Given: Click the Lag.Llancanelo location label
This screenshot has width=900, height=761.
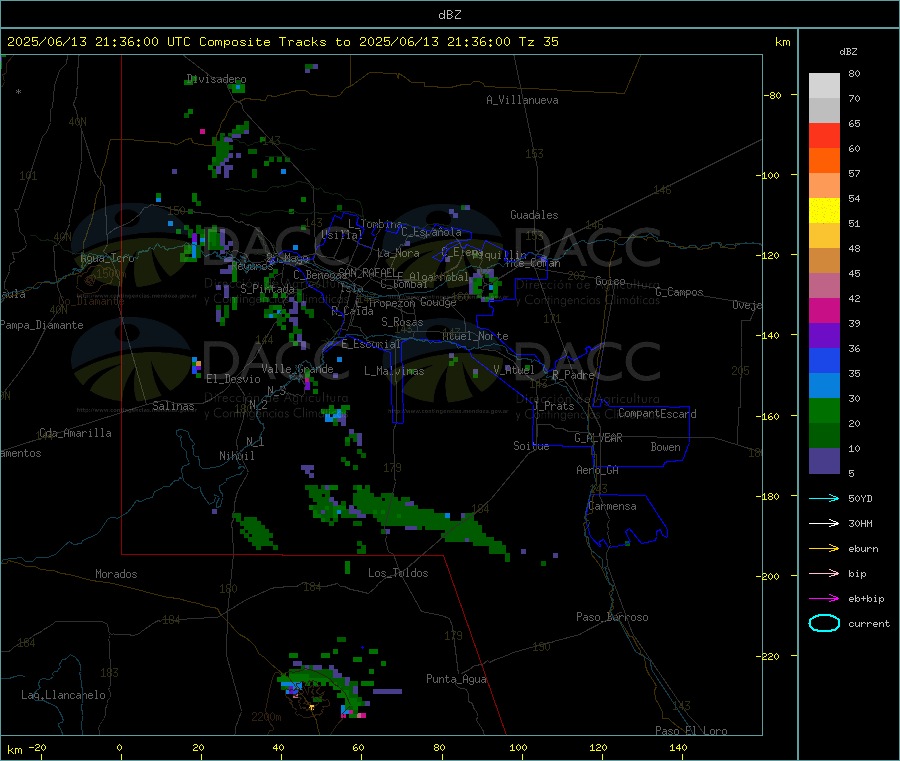Looking at the screenshot, I should pos(63,695).
